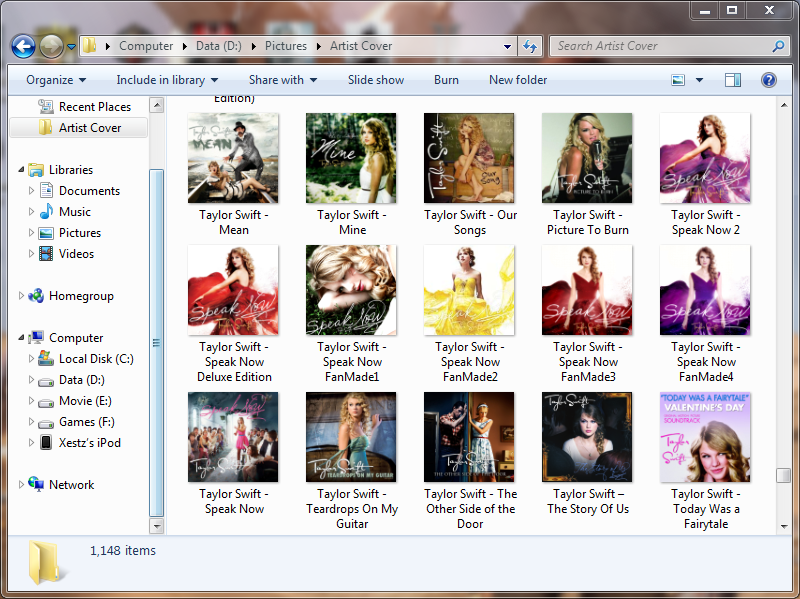Viewport: 800px width, 599px height.
Task: Select The Other Side of the Door cover
Action: 469,437
